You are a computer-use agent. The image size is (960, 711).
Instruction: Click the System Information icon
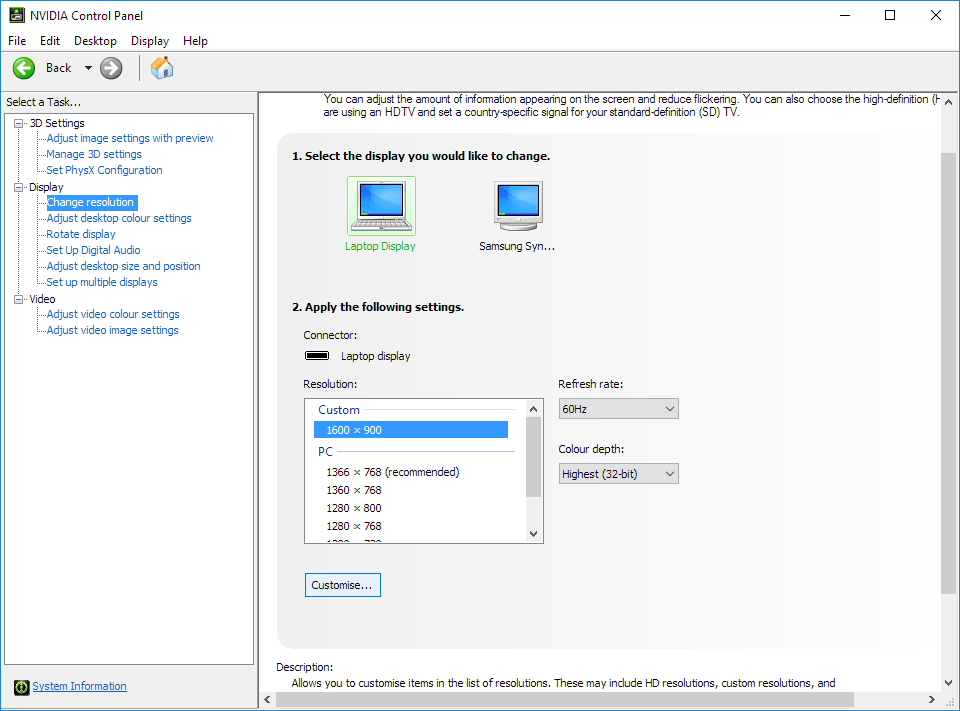[x=21, y=687]
